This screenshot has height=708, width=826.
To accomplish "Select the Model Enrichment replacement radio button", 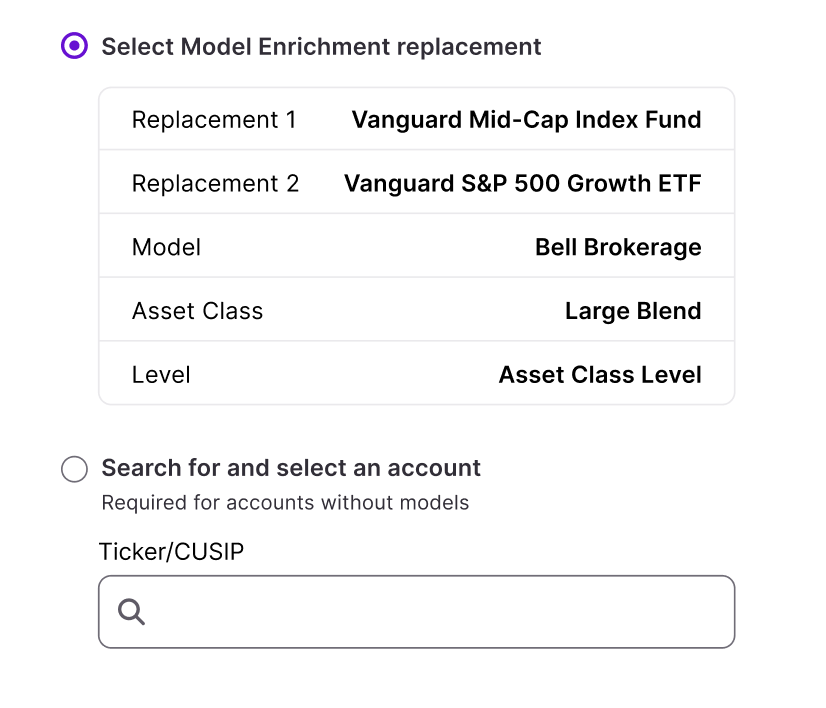I will (x=75, y=46).
